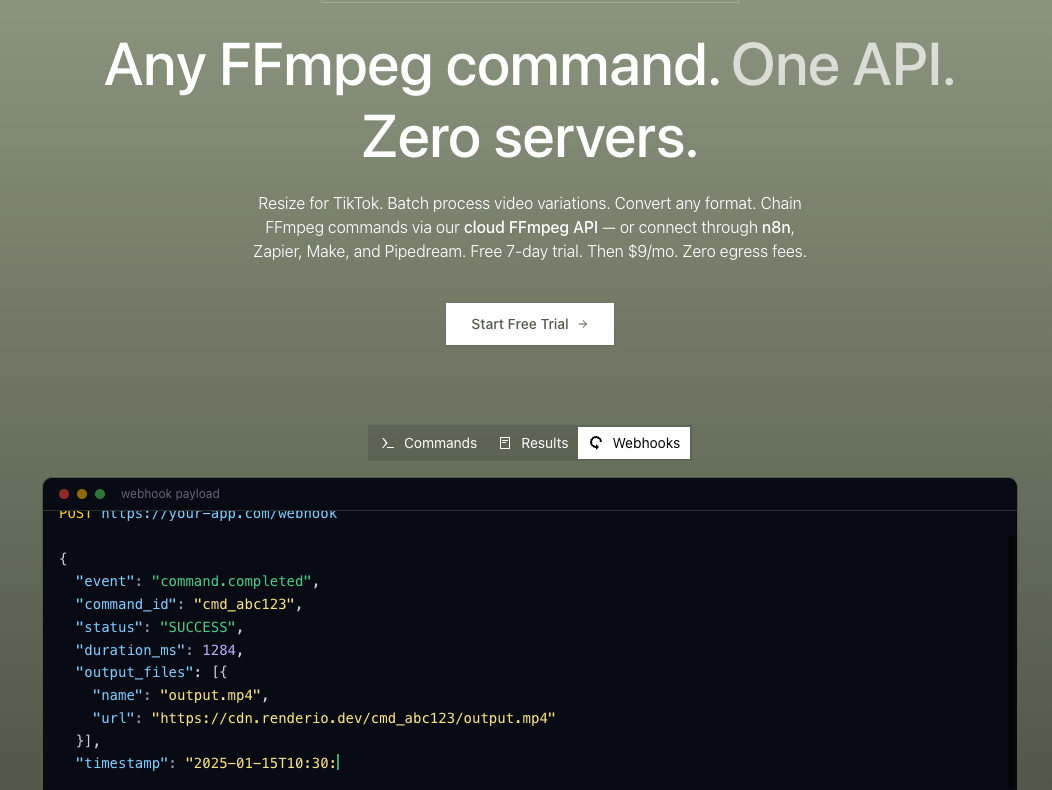Click the "output_files" key in payload
The height and width of the screenshot is (790, 1052).
point(134,673)
